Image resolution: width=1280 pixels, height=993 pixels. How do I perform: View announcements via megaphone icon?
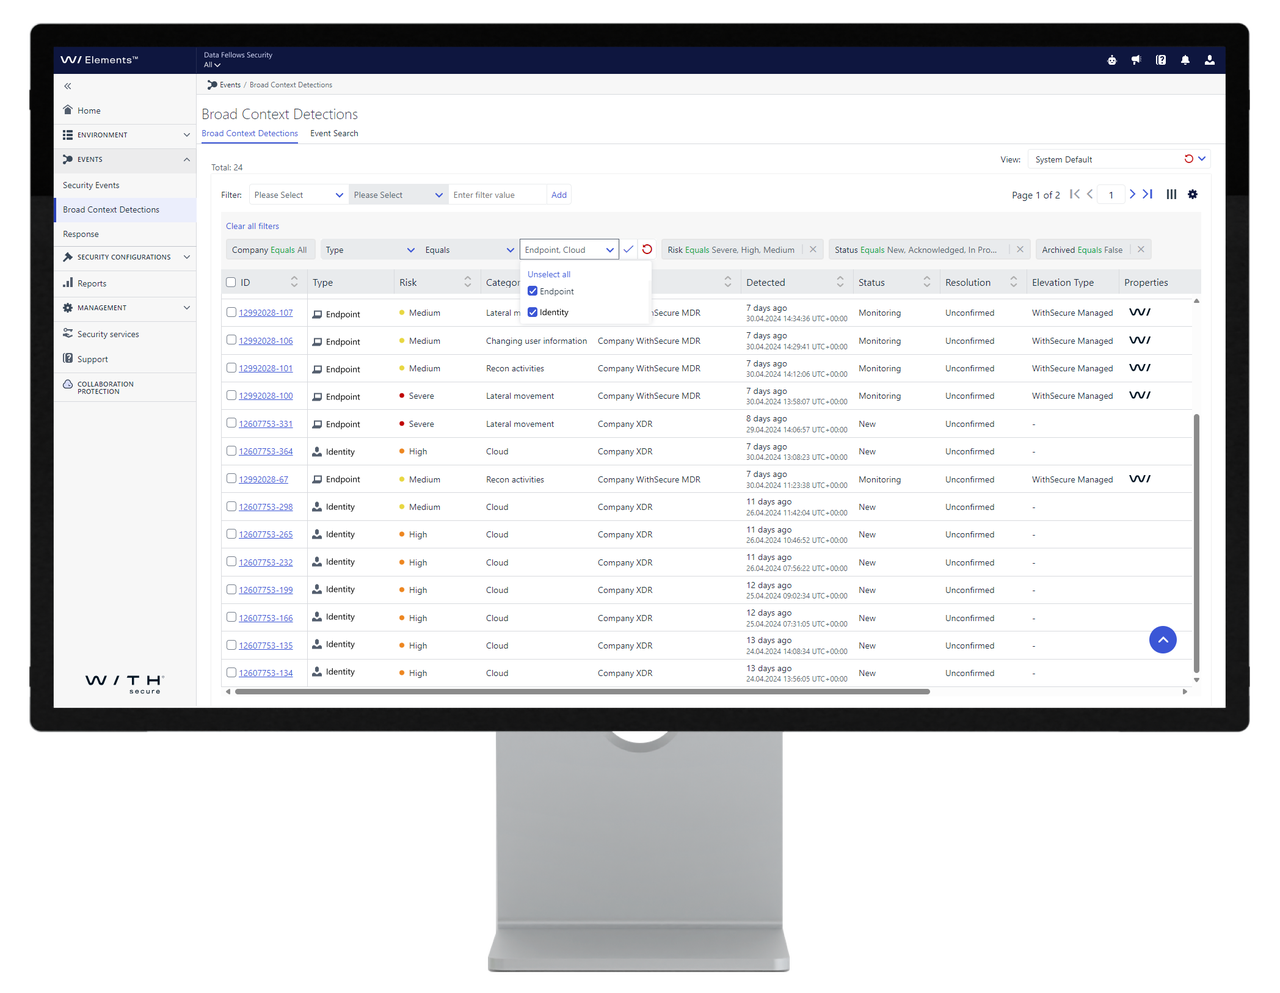coord(1136,60)
